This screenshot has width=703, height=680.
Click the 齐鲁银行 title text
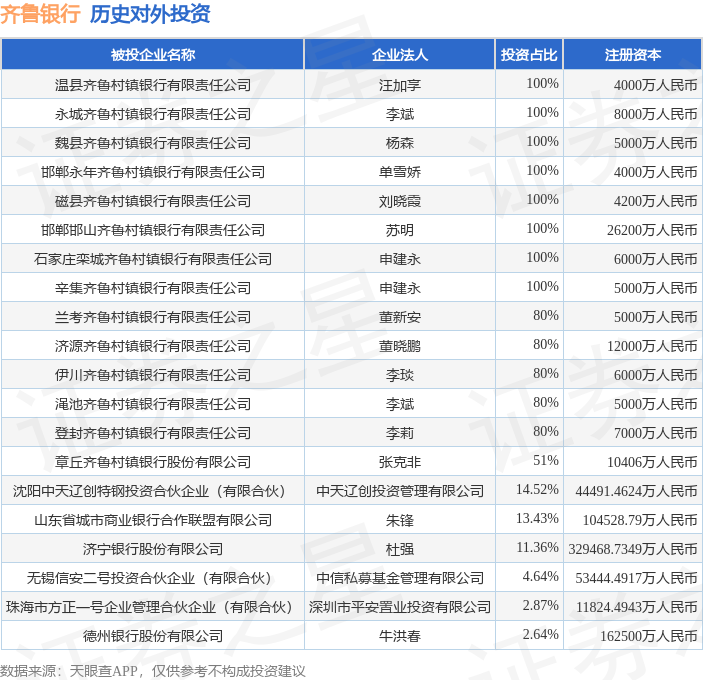[x=40, y=14]
